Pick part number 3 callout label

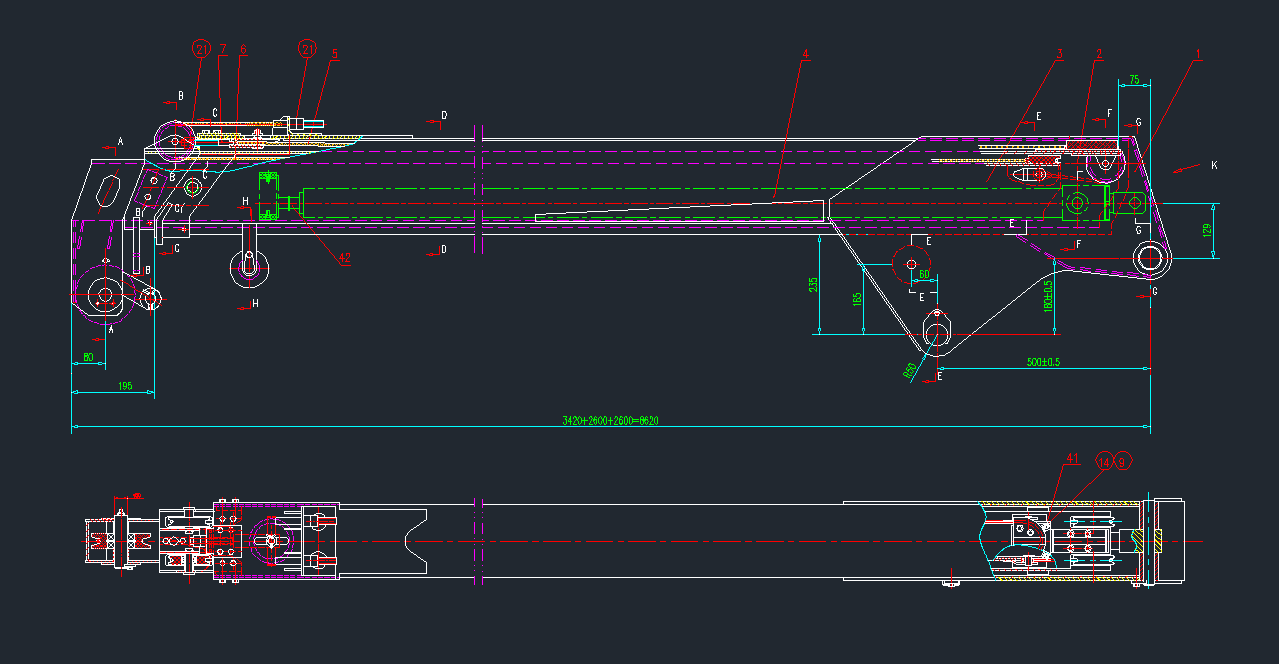(x=1059, y=54)
